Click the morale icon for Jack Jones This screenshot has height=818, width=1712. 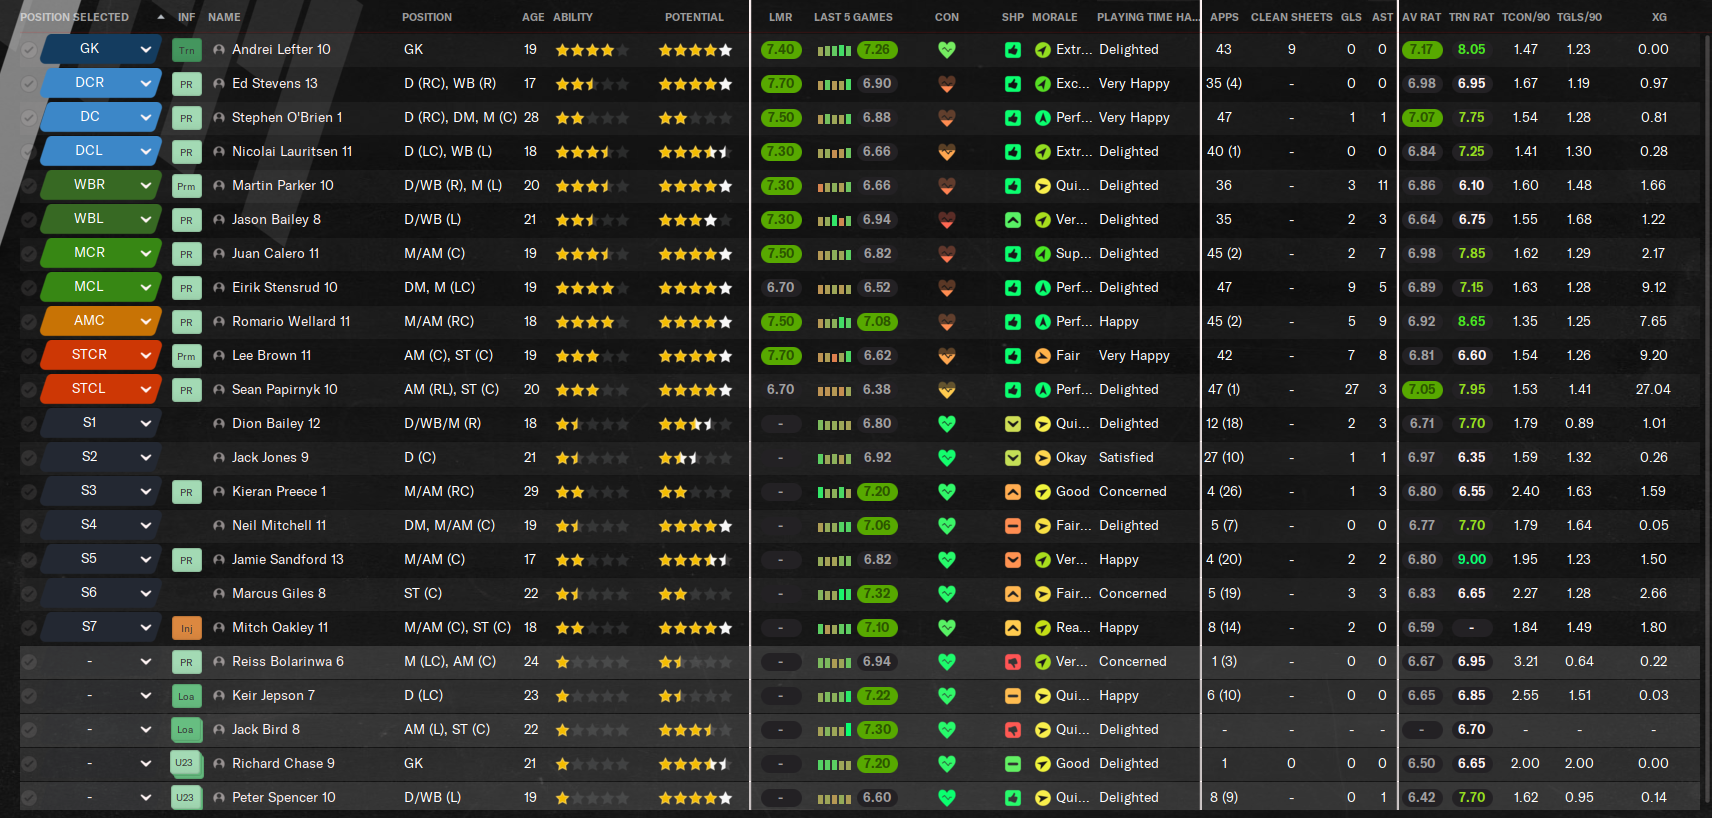[x=1042, y=458]
